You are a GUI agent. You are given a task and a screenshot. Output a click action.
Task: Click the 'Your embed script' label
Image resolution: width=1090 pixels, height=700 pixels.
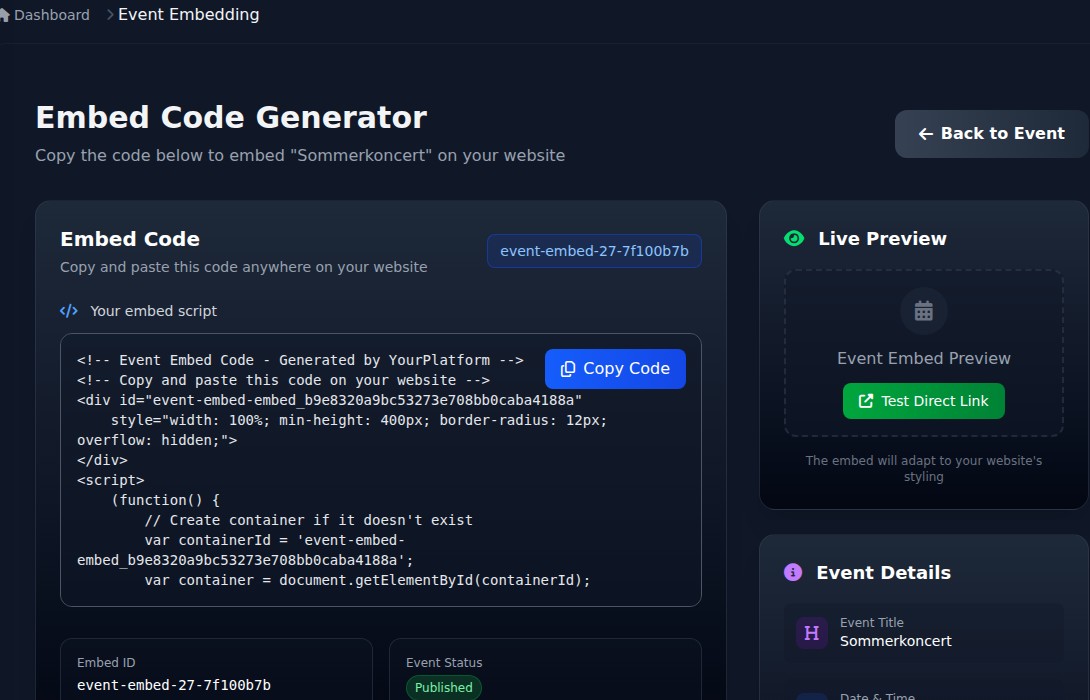point(154,311)
